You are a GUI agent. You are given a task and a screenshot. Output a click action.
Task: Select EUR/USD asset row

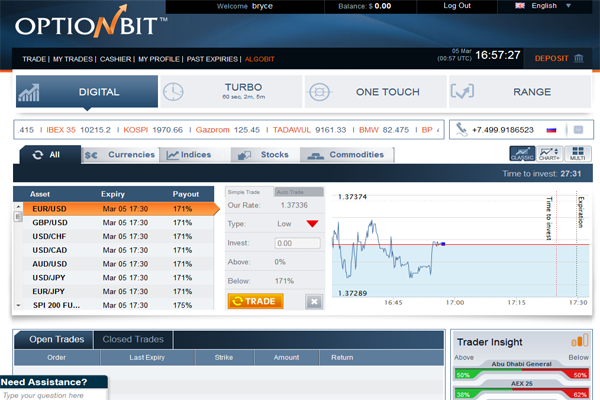pyautogui.click(x=118, y=209)
